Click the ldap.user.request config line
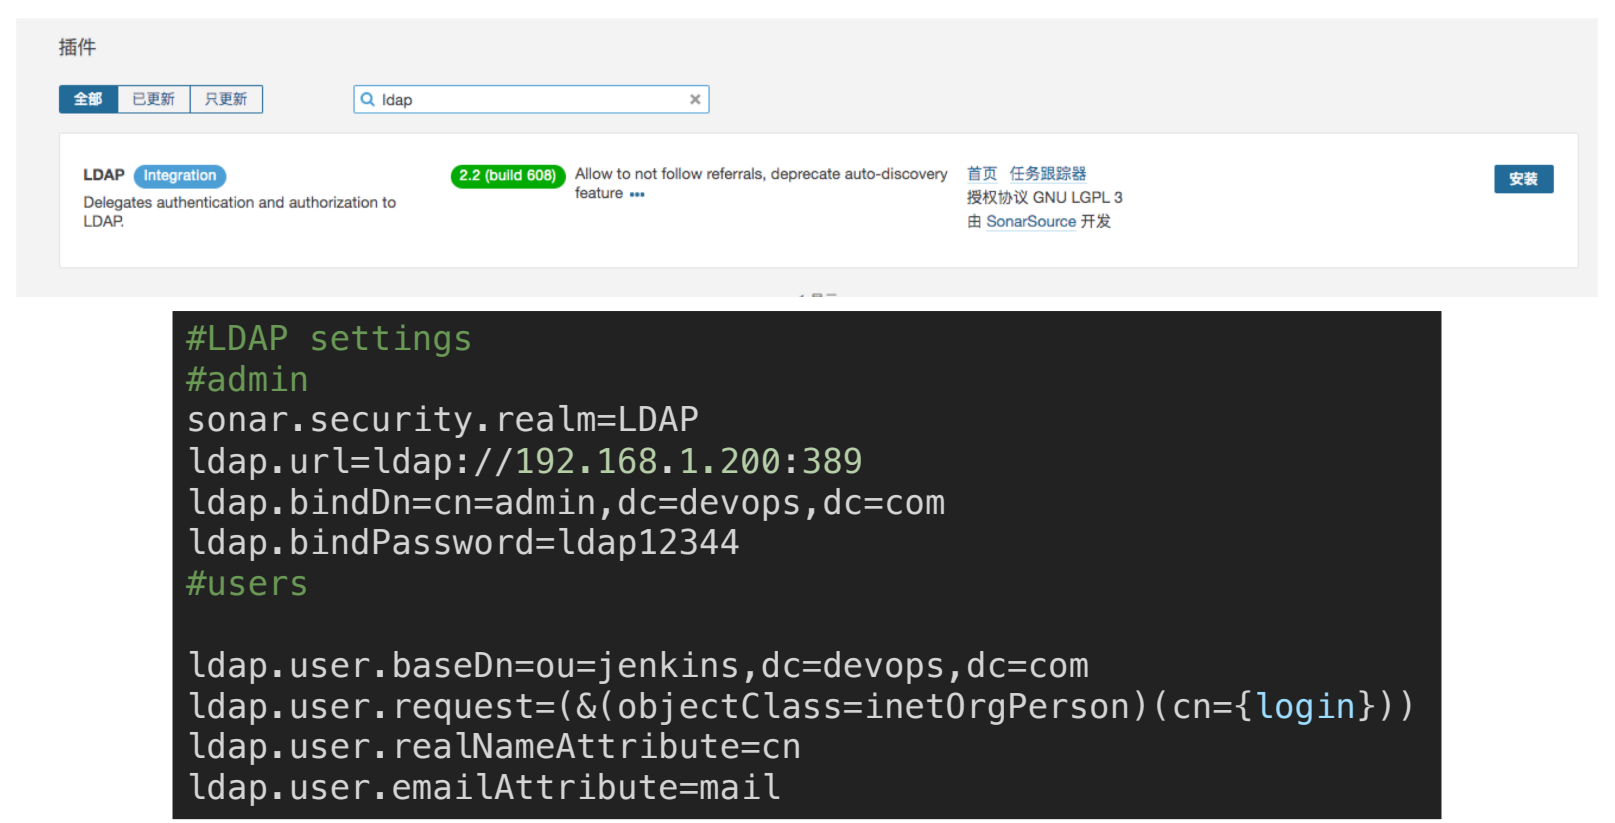The image size is (1615, 823). (801, 707)
